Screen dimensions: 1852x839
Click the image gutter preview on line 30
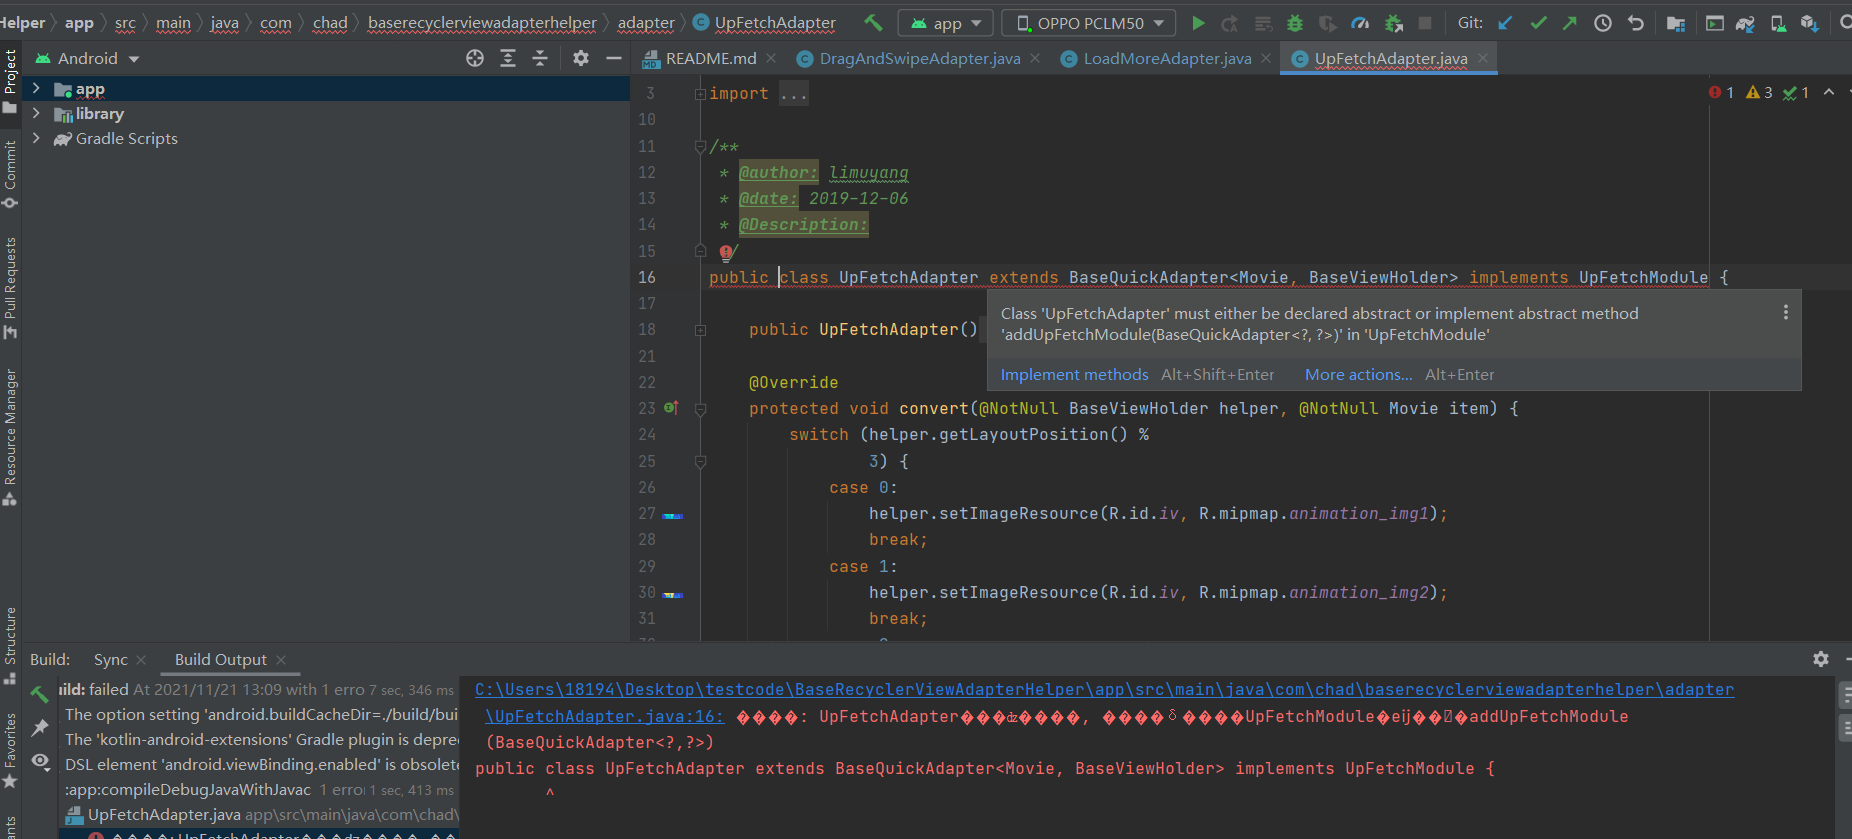pyautogui.click(x=673, y=595)
